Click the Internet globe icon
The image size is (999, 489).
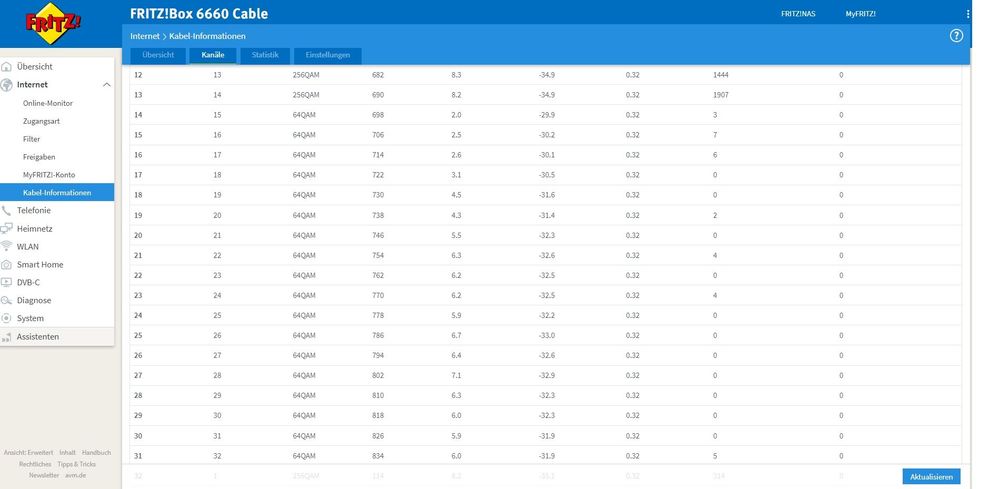pos(6,85)
